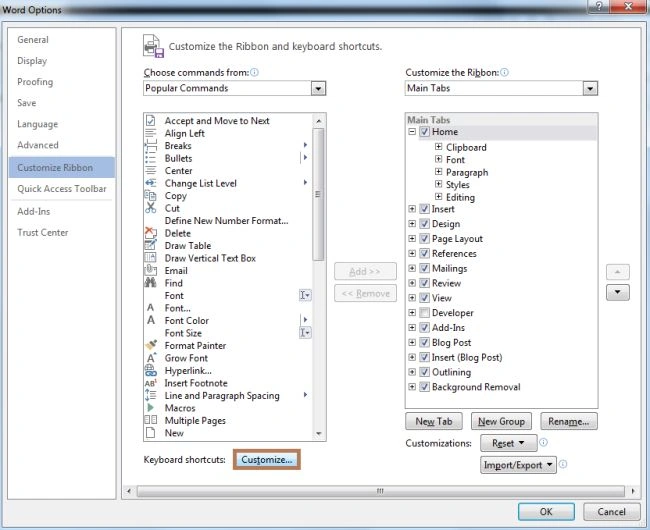The width and height of the screenshot is (650, 530).
Task: Toggle the Mailings checkbox
Action: tap(424, 268)
